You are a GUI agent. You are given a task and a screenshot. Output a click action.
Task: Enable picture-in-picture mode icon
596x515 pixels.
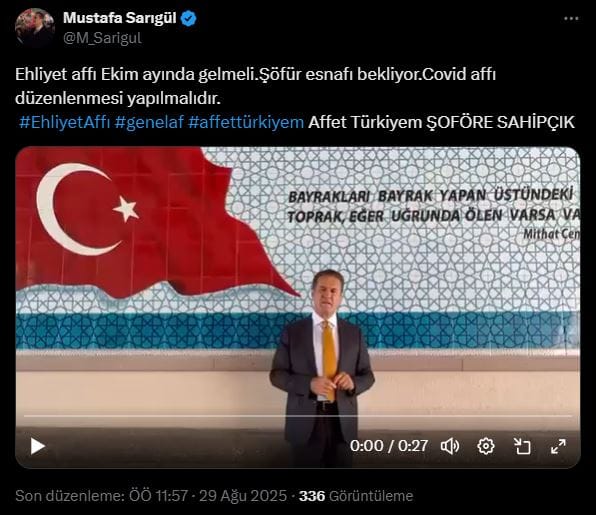522,446
